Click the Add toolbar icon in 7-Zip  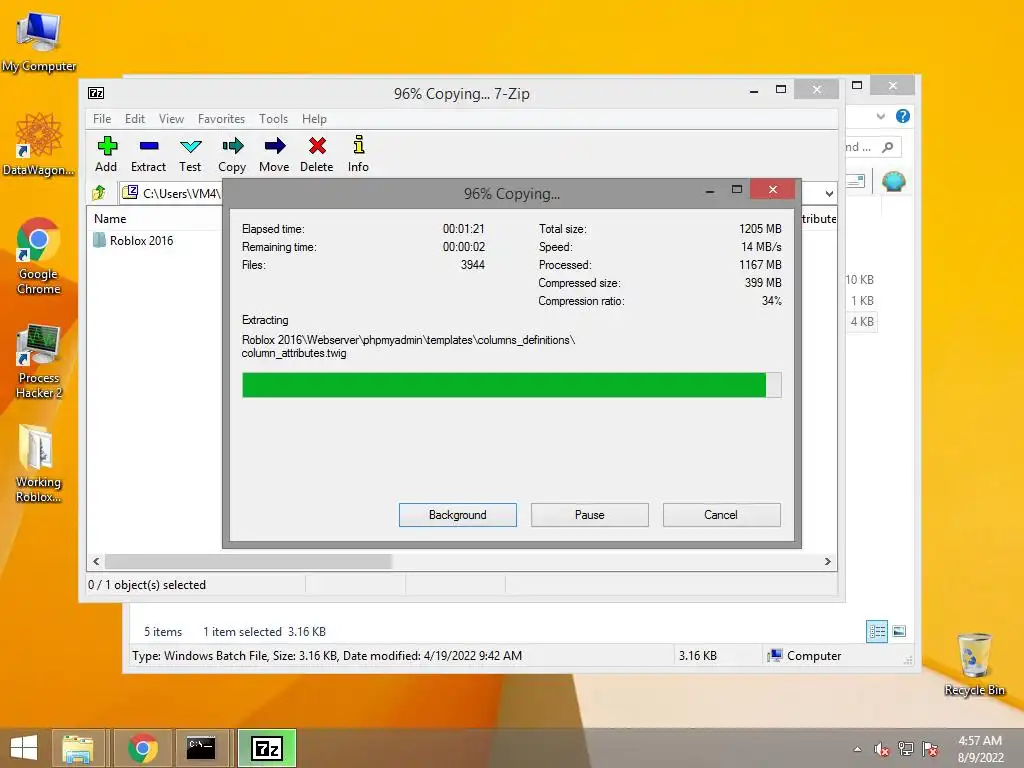point(106,153)
